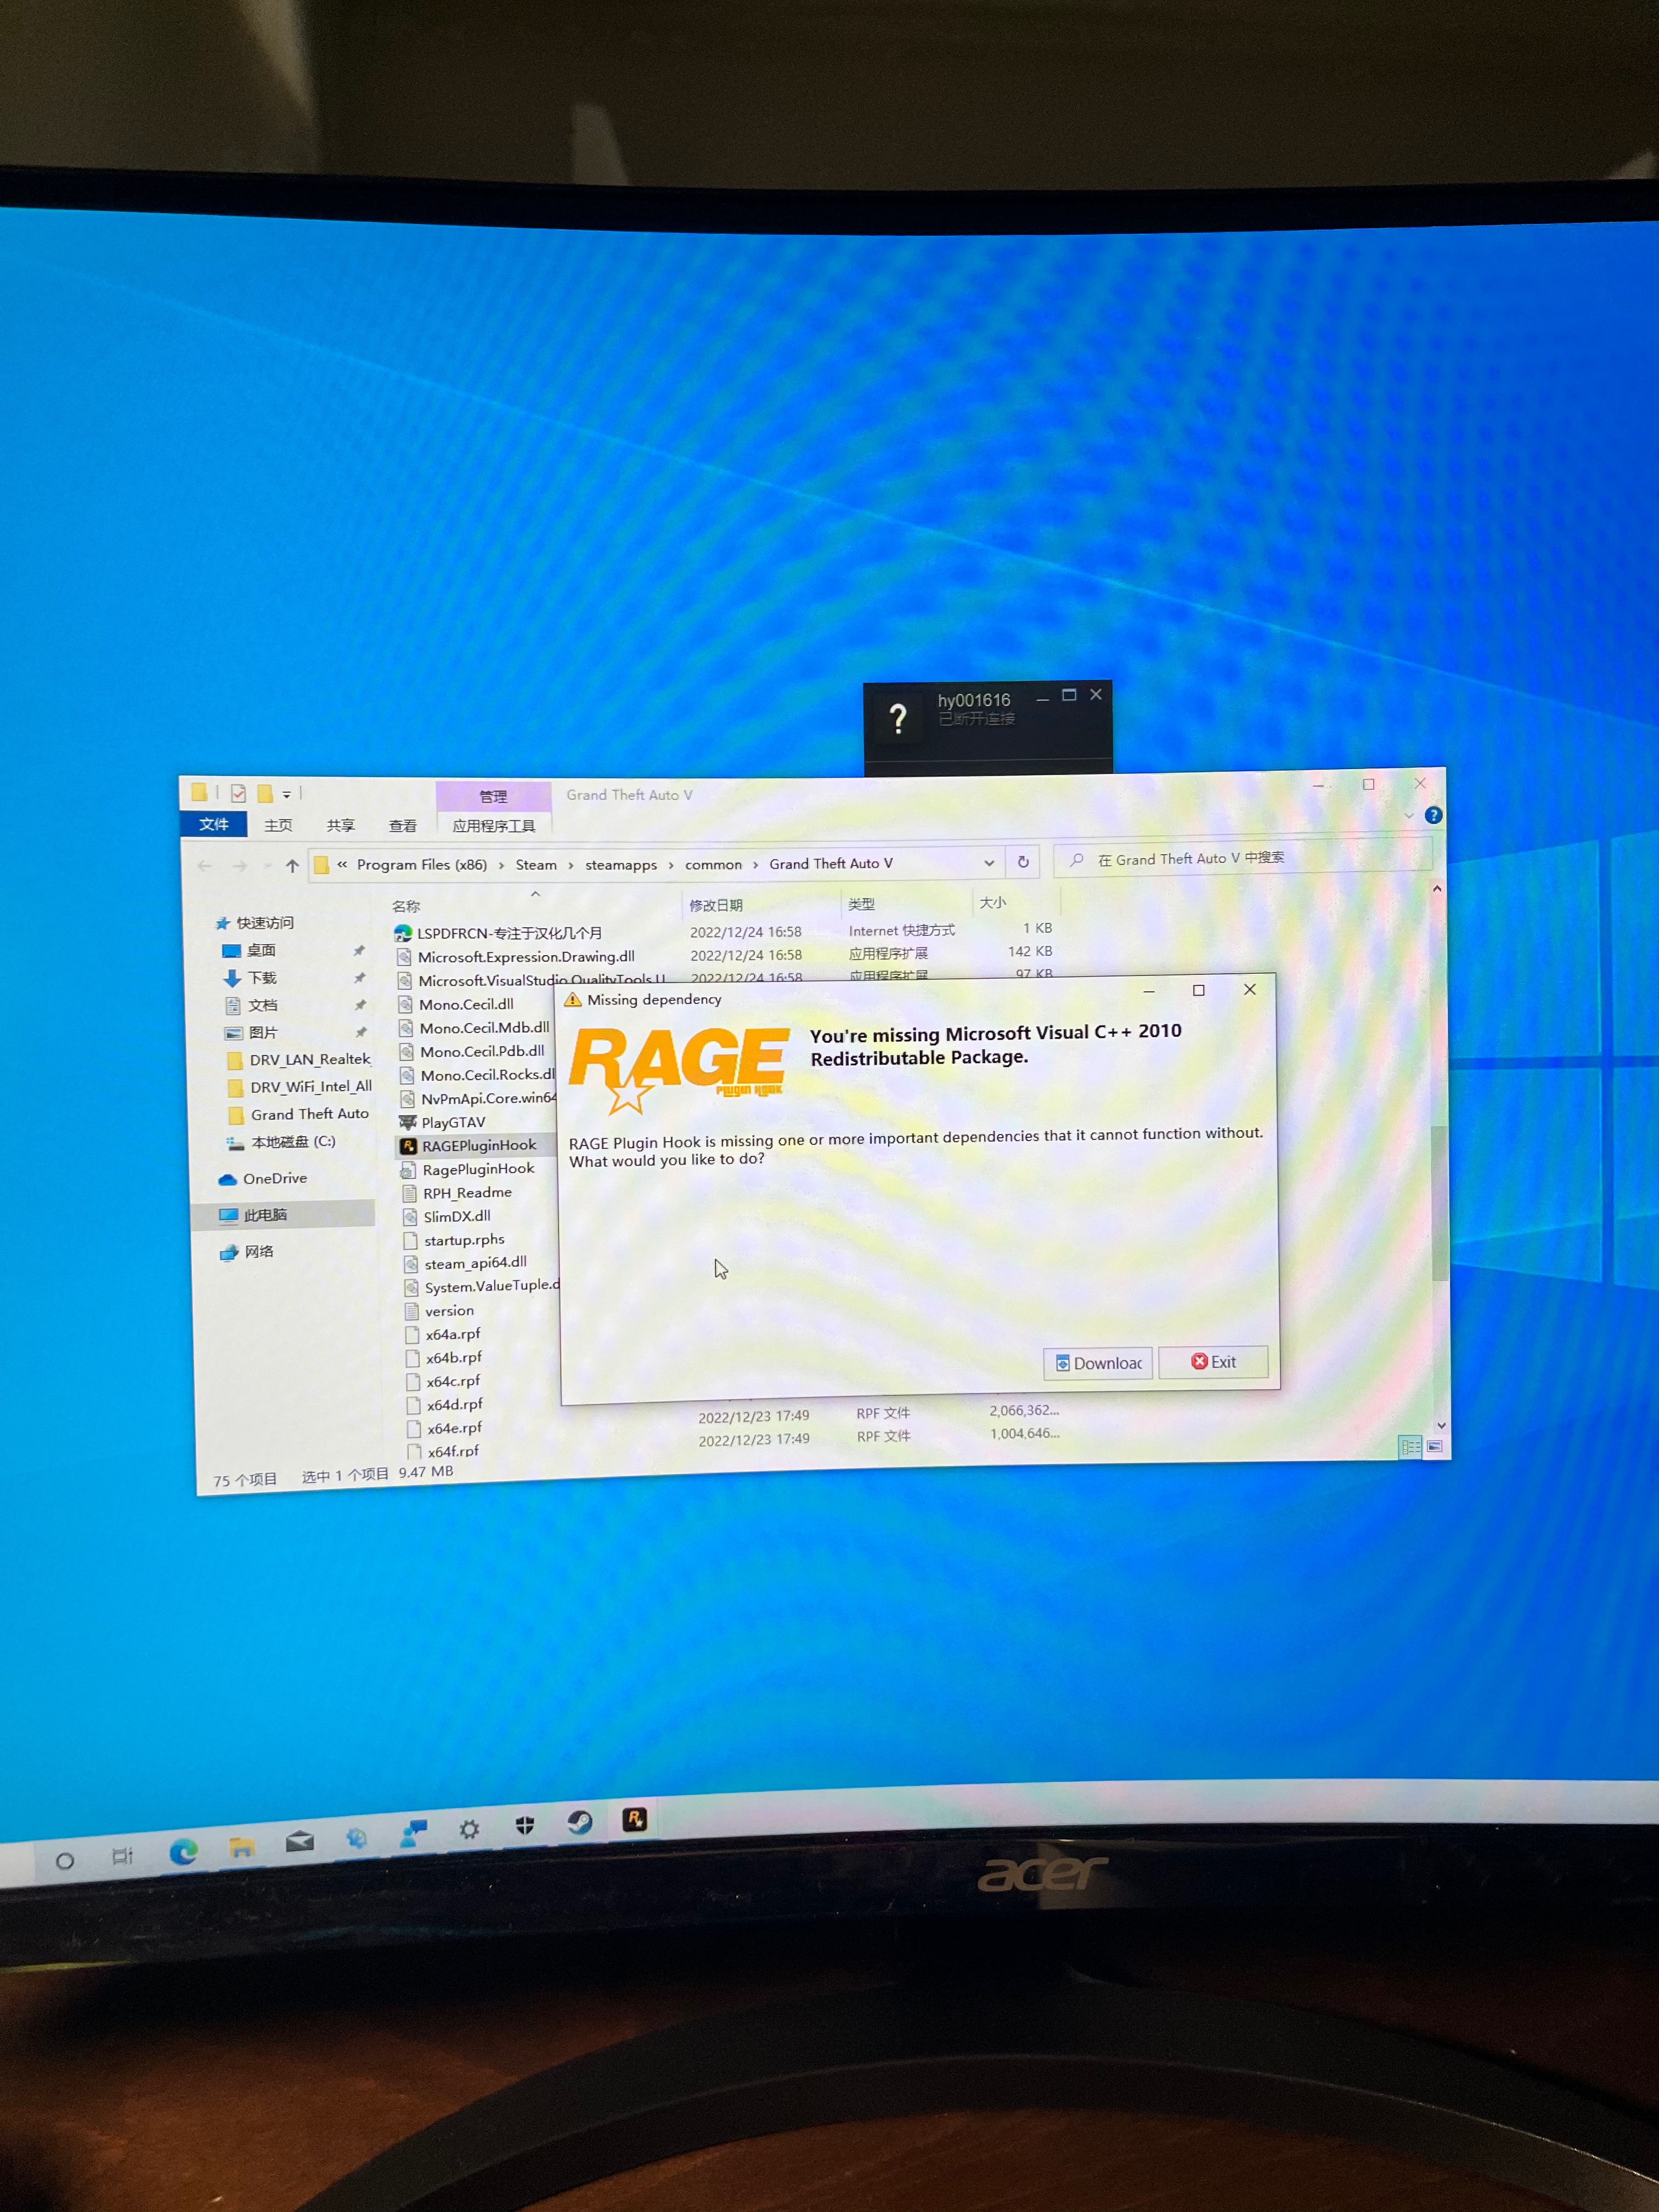Switch Explorer to large icons view in status bar

(x=1435, y=1446)
